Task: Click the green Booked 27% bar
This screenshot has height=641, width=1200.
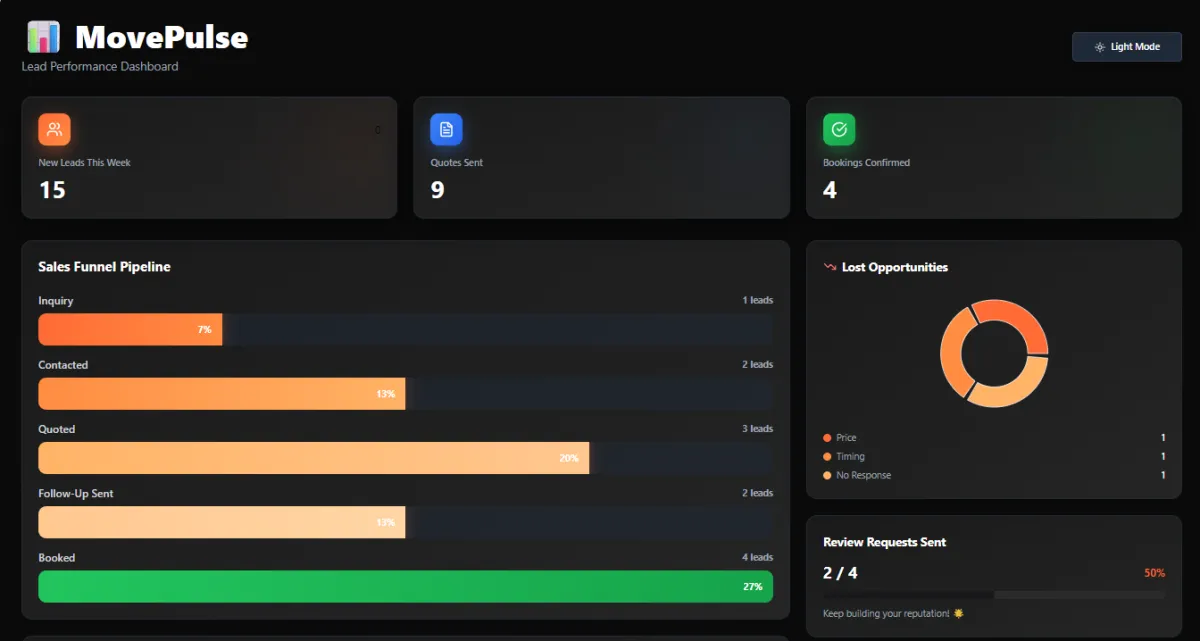Action: click(406, 587)
